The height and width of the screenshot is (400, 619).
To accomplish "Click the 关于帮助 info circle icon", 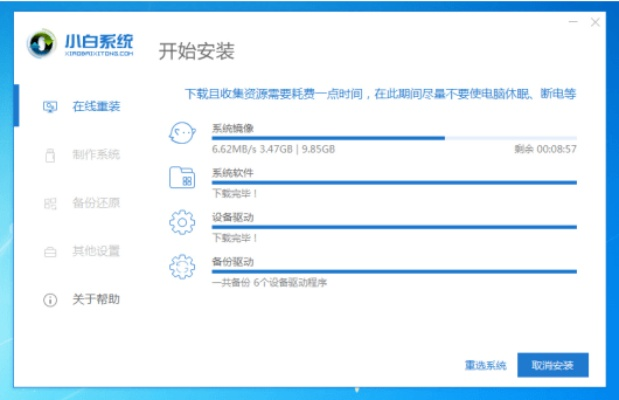I will click(x=50, y=300).
